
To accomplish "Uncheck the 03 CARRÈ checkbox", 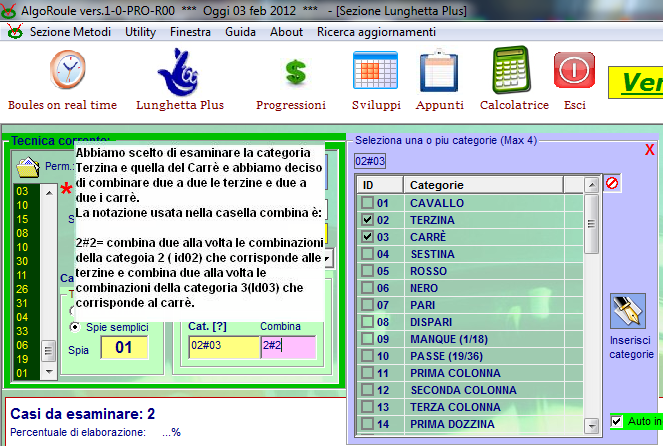I will click(367, 237).
